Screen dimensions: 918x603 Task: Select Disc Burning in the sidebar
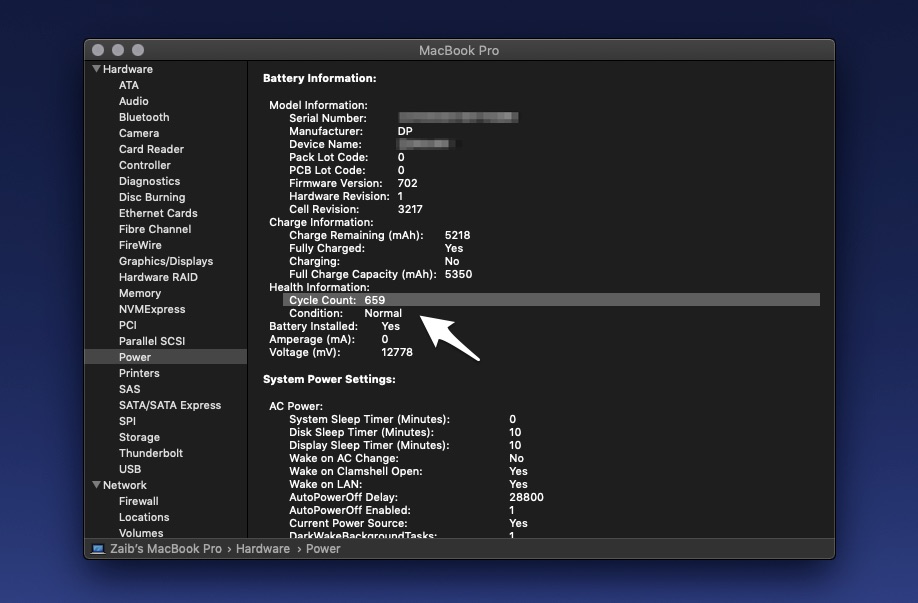(x=152, y=197)
